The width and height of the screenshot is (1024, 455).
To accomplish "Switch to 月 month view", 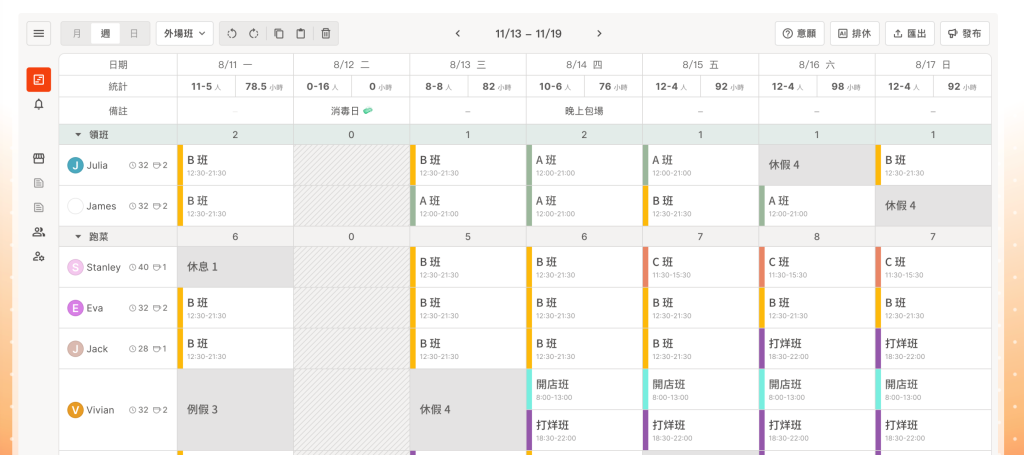I will point(77,33).
